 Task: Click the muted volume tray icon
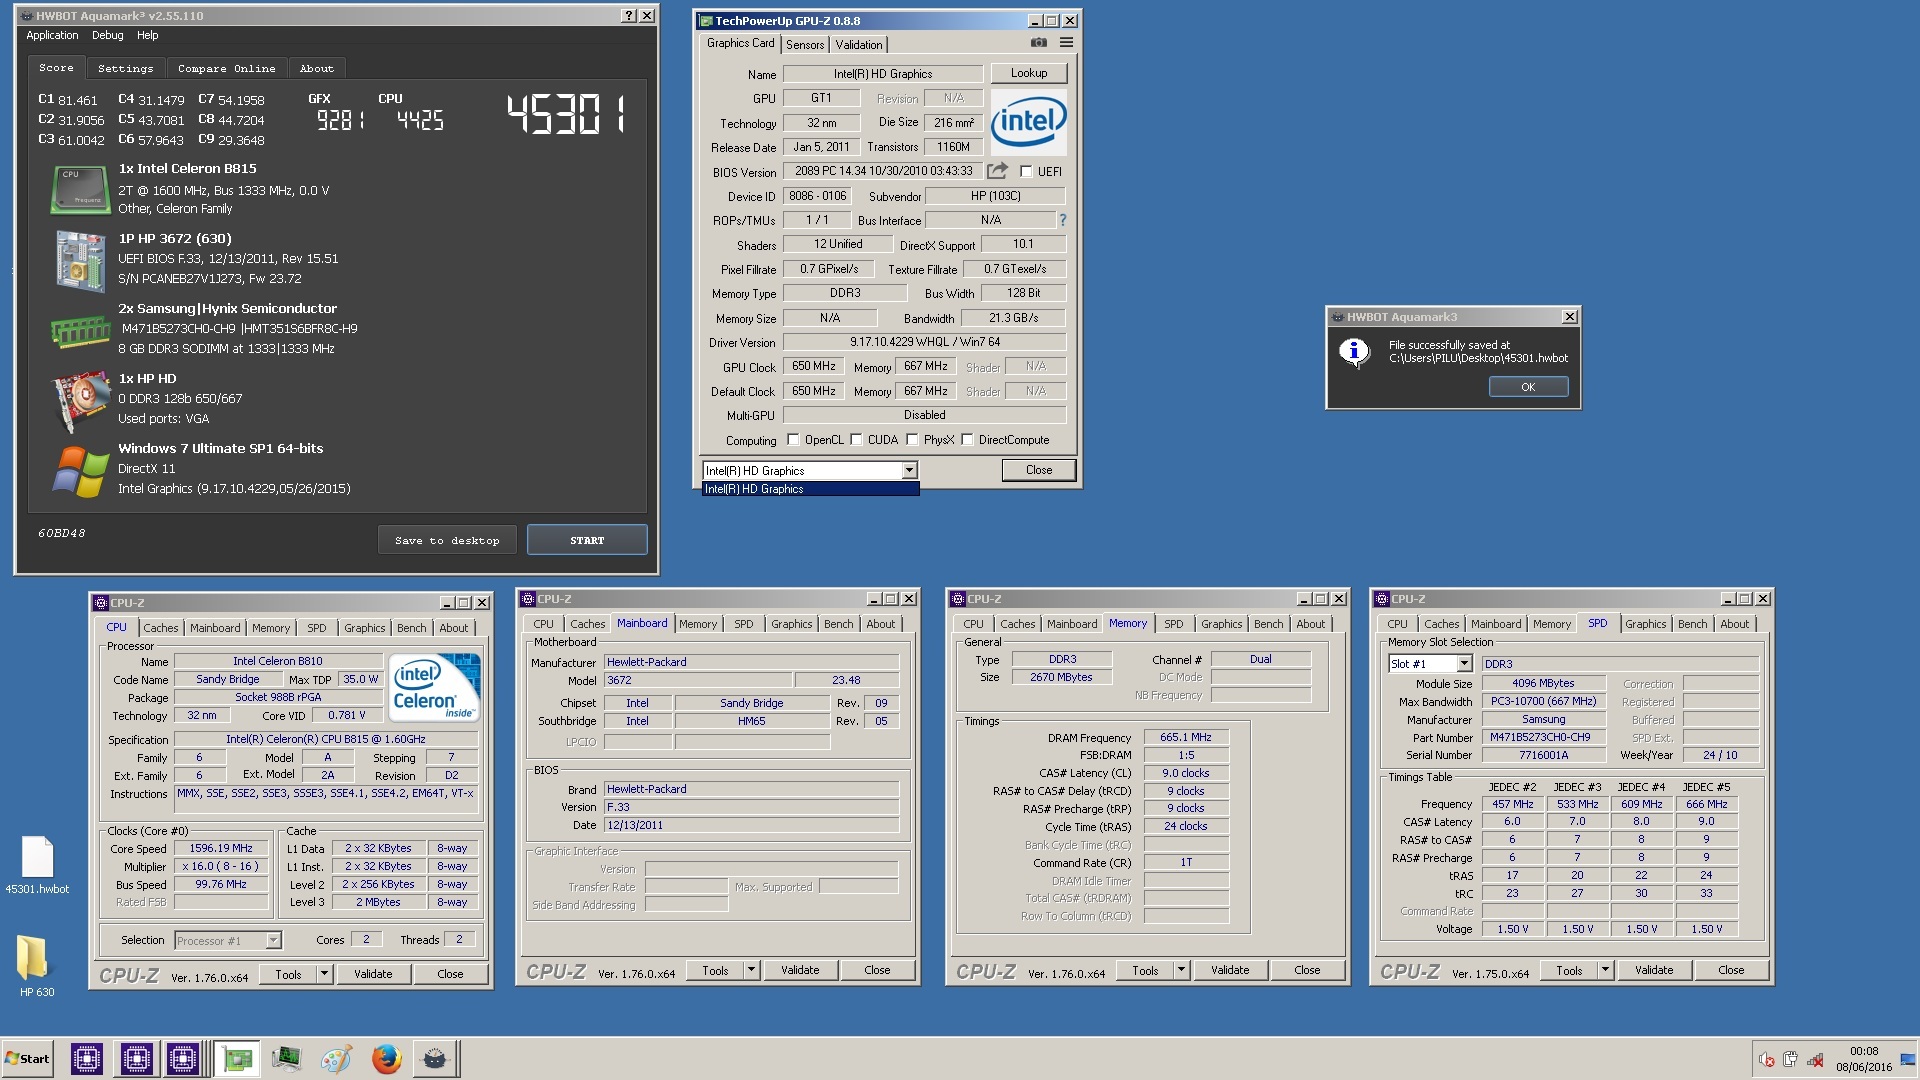[1767, 1059]
